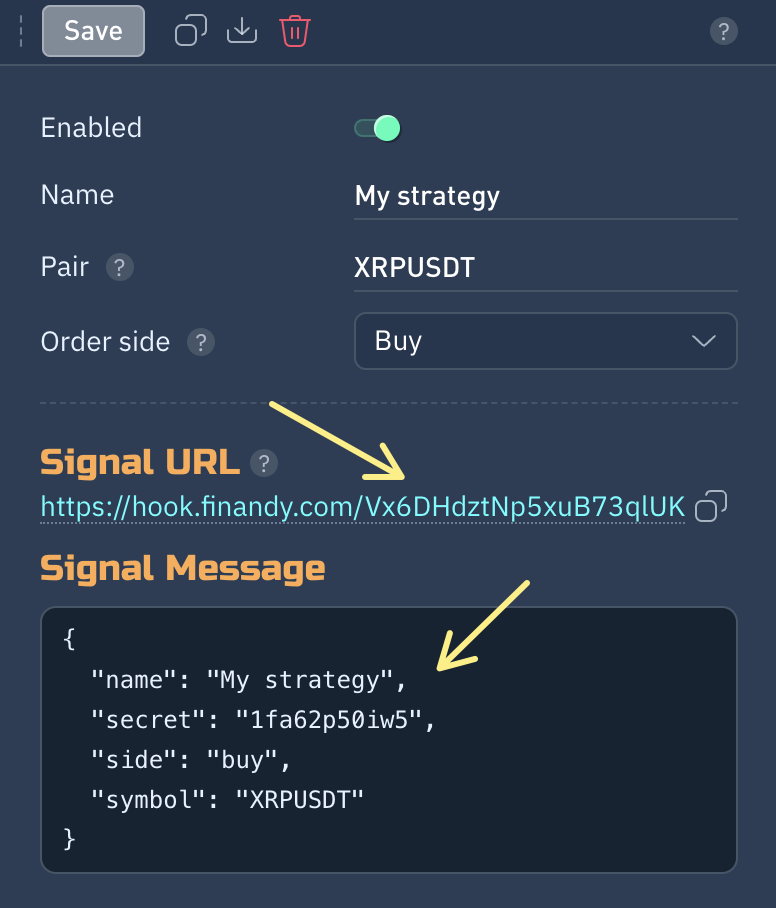Click inside the Signal Message JSON box
Image resolution: width=776 pixels, height=908 pixels.
coord(388,740)
